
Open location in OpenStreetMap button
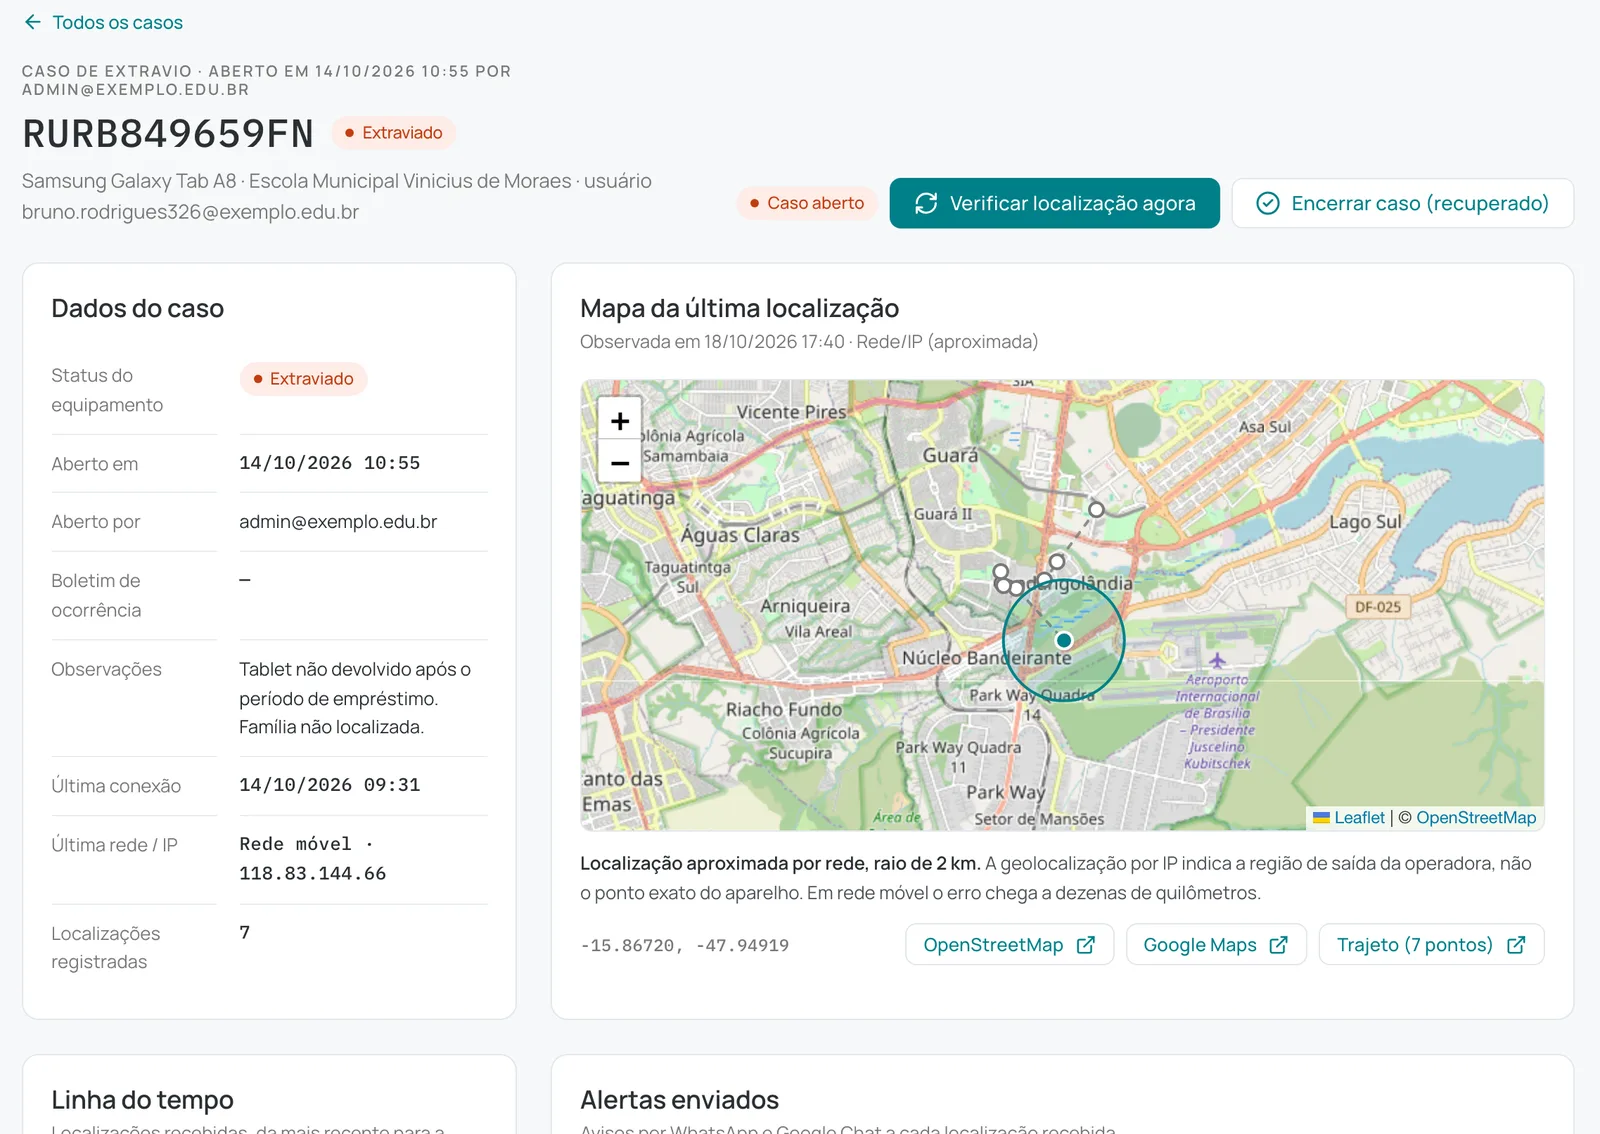(x=1009, y=945)
